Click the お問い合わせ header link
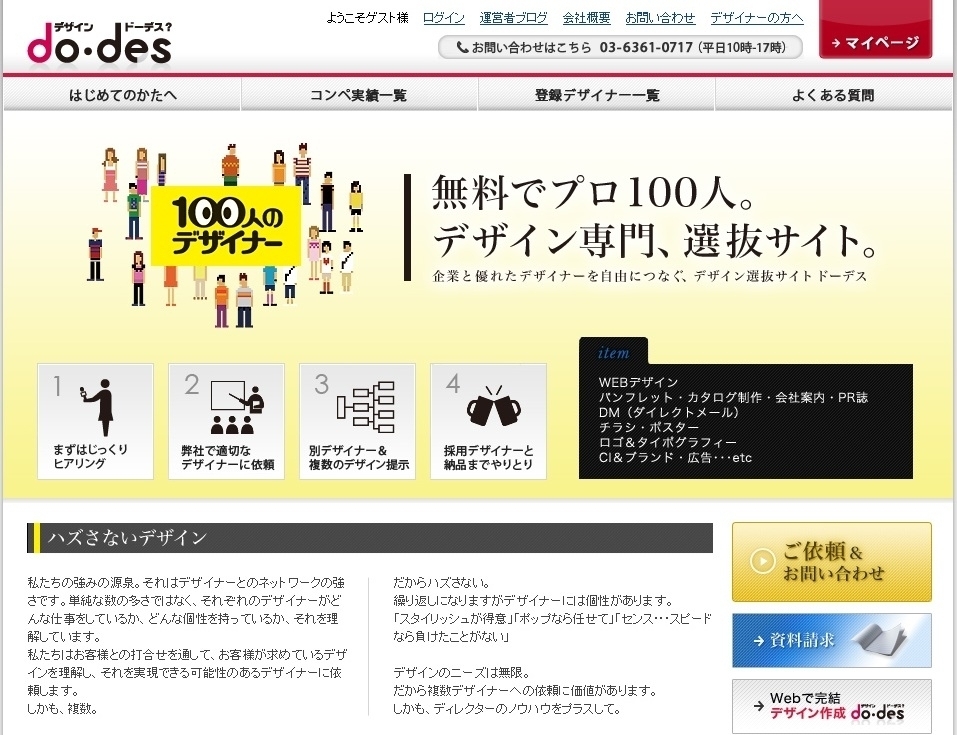The image size is (957, 735). pos(660,18)
